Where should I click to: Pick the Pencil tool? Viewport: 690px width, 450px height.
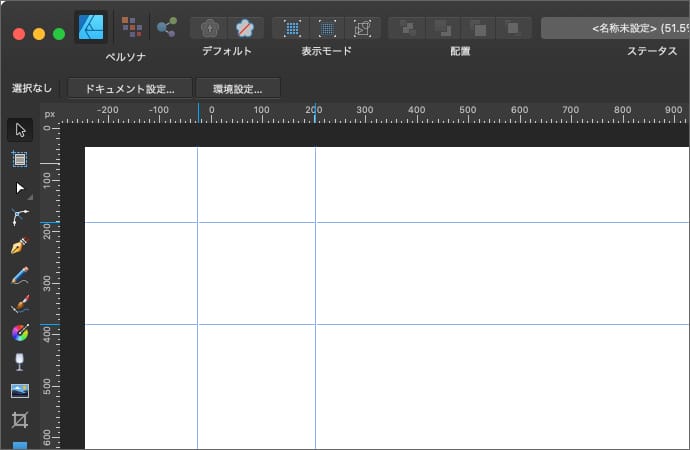click(x=20, y=274)
